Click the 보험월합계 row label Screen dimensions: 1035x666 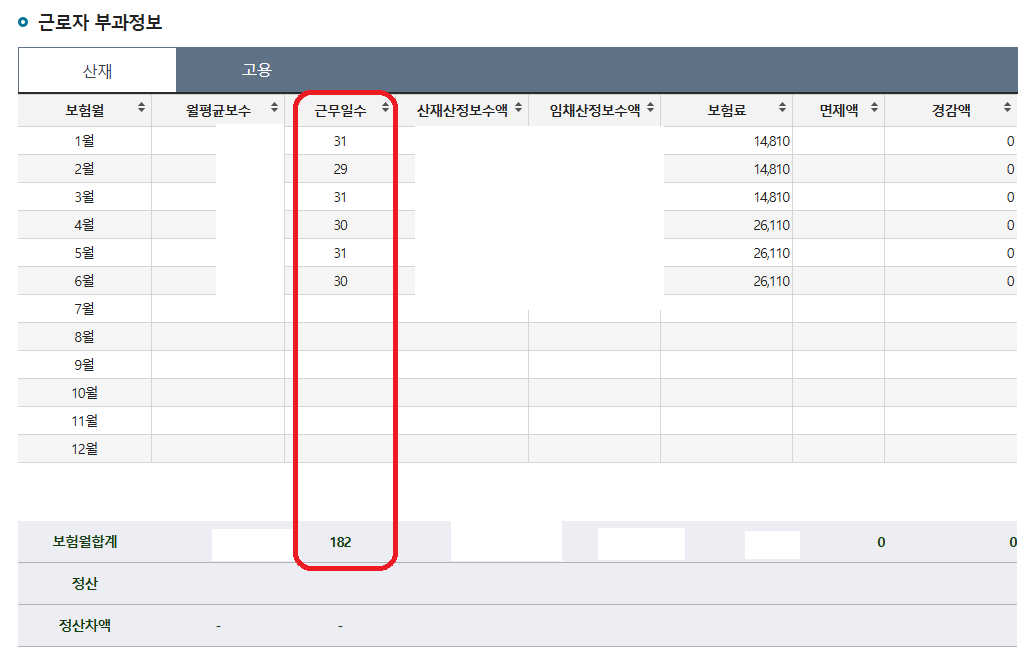point(84,542)
